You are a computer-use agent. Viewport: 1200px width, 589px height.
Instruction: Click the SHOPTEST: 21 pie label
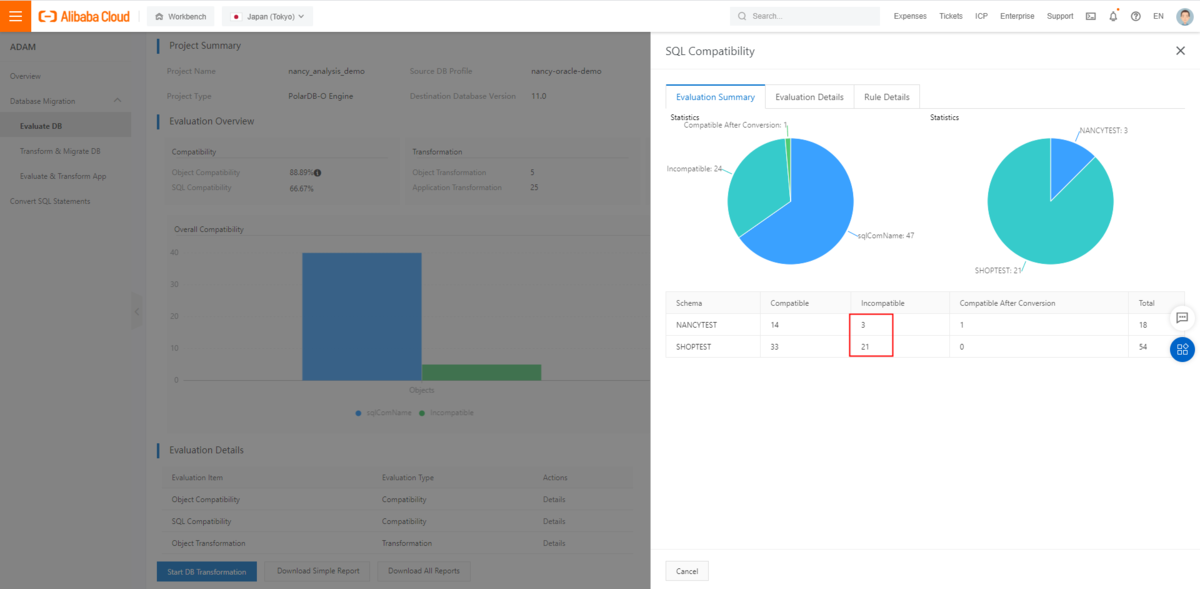click(x=997, y=270)
